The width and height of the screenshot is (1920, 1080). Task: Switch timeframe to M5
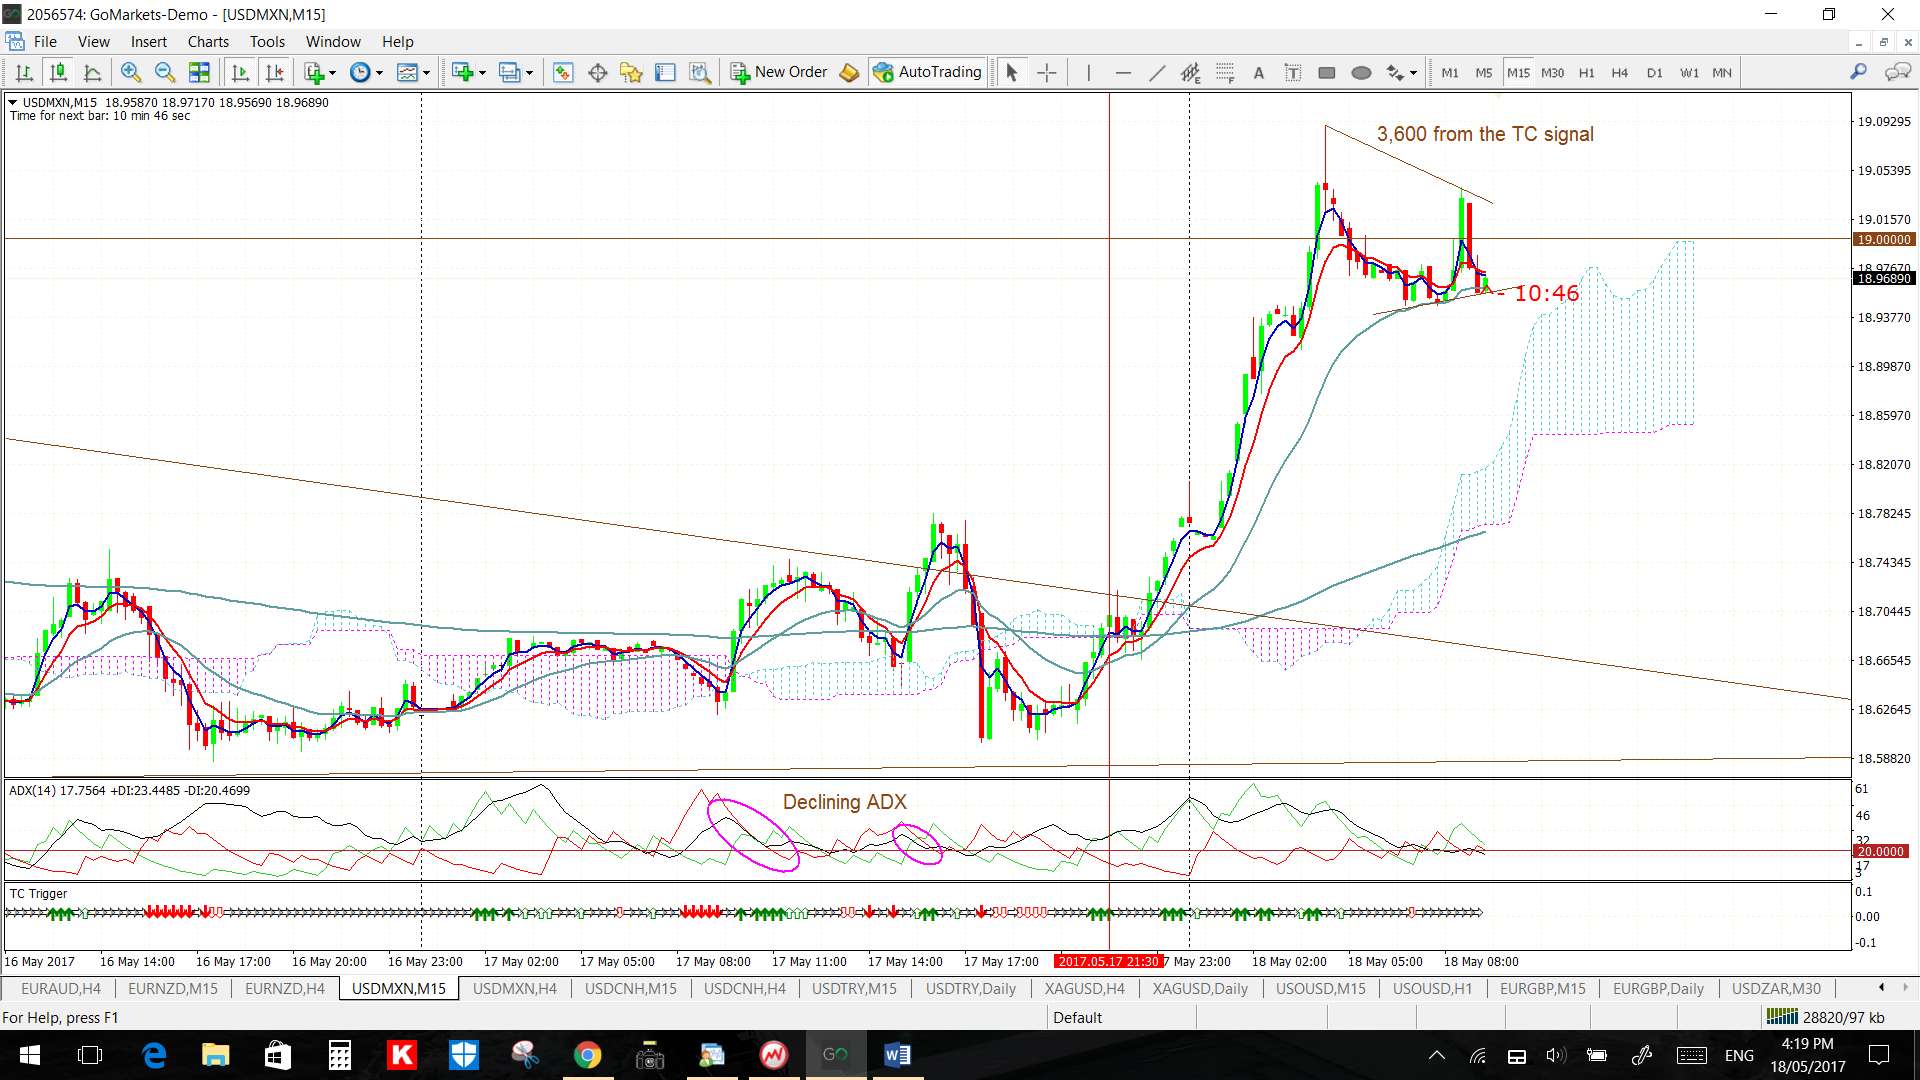(1484, 72)
